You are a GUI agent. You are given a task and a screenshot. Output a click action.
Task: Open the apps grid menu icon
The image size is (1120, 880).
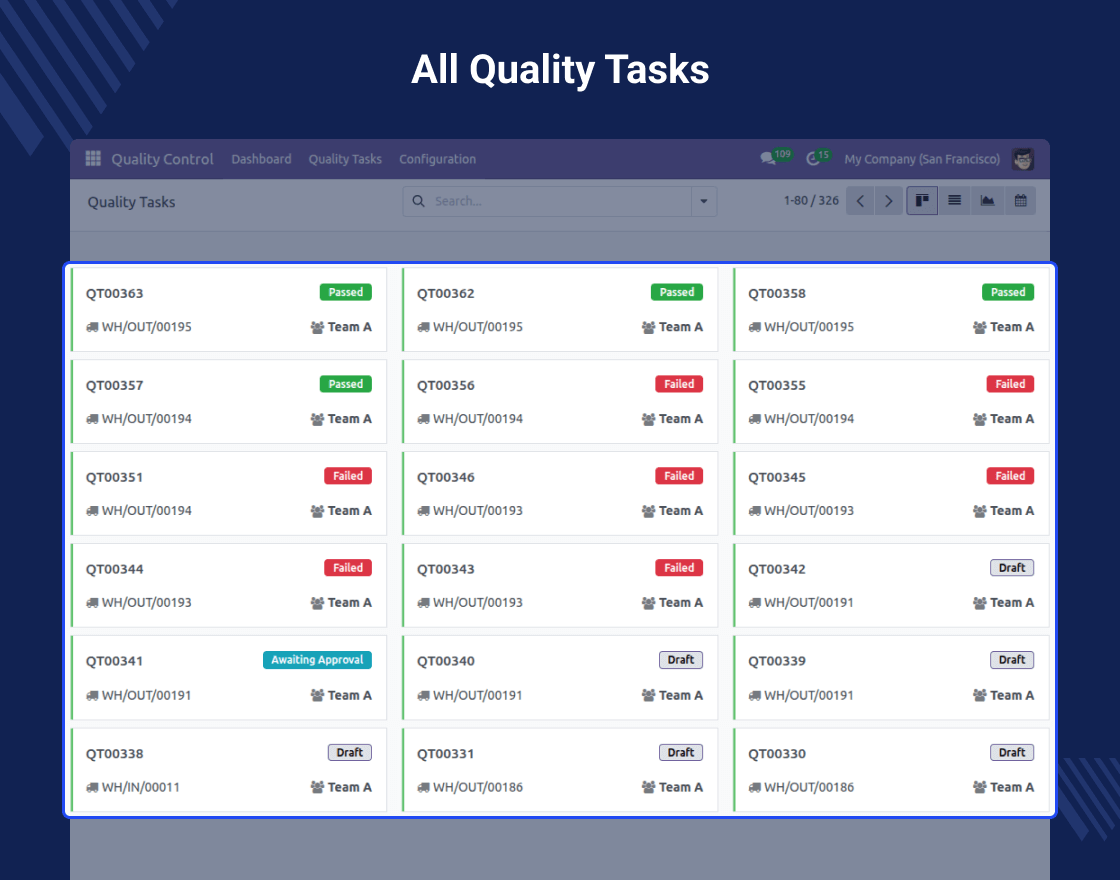point(93,159)
